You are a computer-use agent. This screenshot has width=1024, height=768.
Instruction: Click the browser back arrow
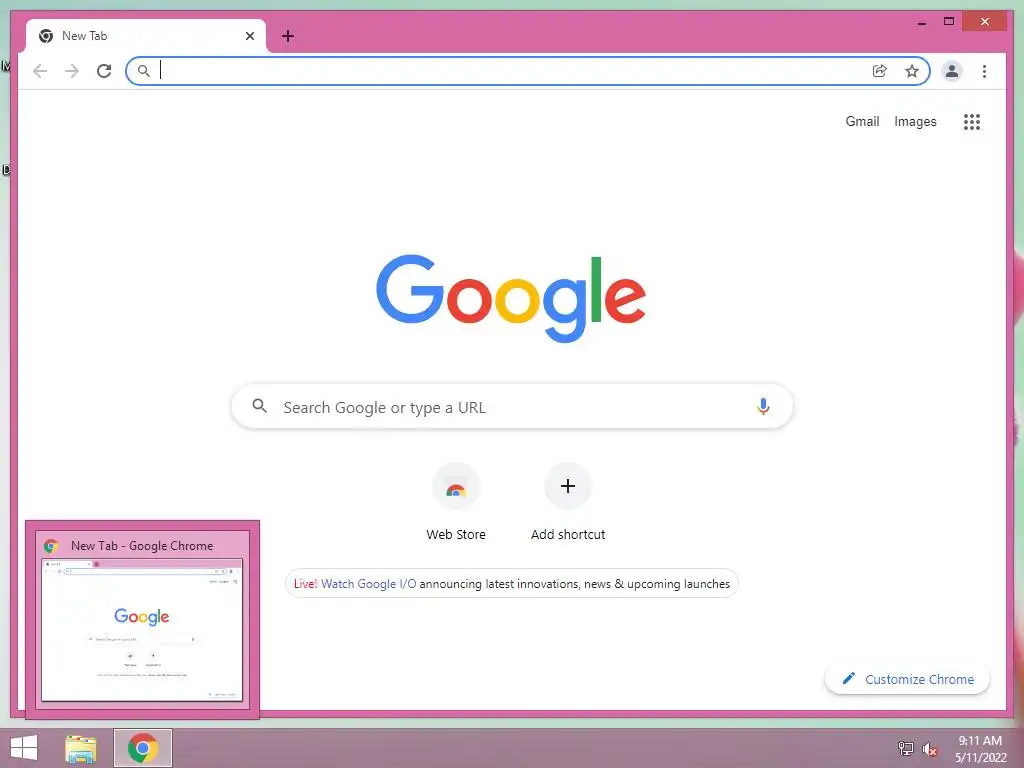pos(40,71)
